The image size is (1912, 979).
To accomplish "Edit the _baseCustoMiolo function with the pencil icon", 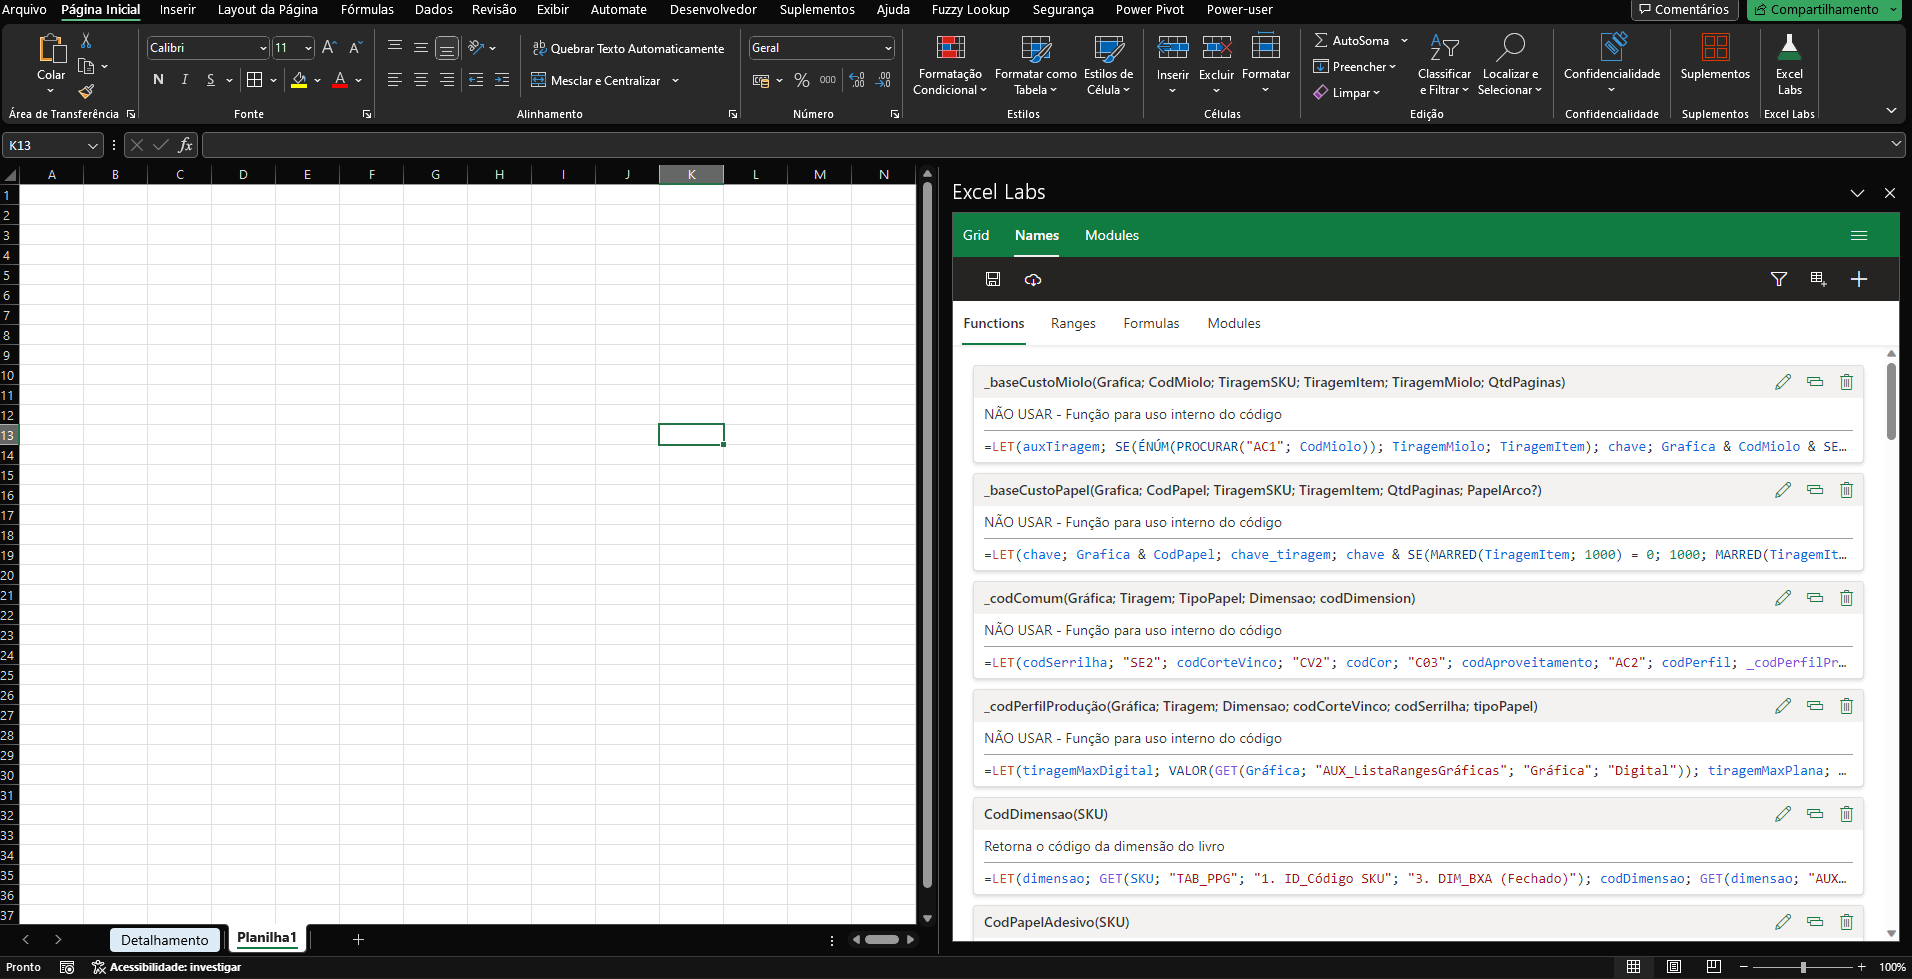I will point(1783,382).
